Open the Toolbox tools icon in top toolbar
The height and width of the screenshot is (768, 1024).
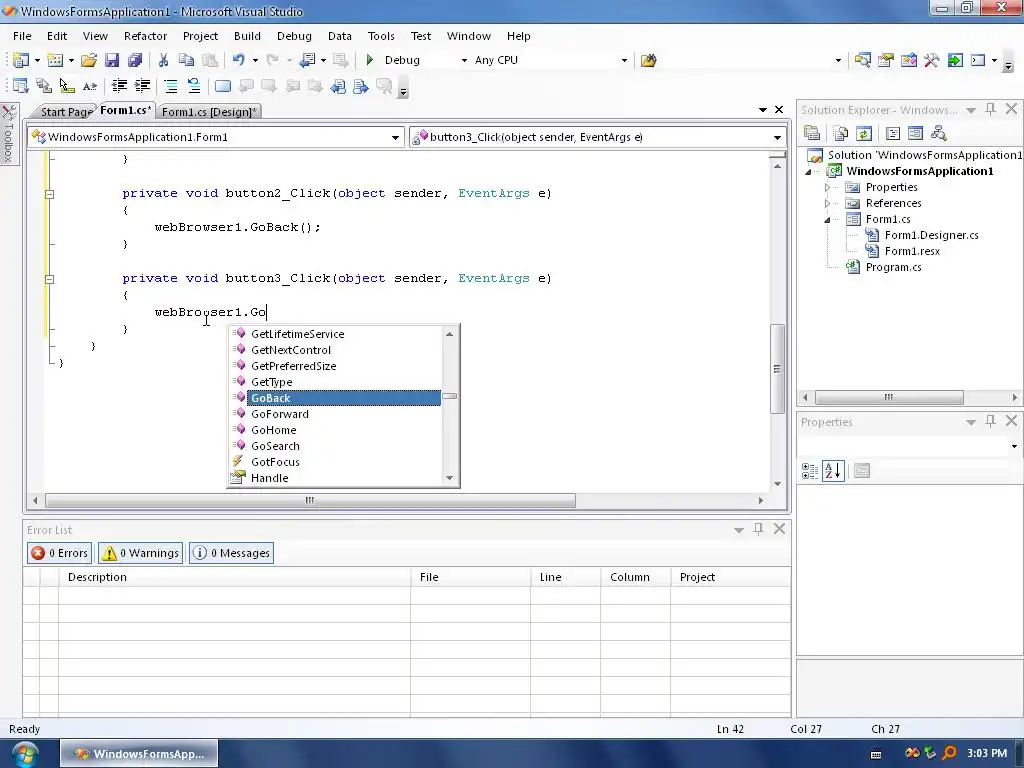click(x=931, y=60)
